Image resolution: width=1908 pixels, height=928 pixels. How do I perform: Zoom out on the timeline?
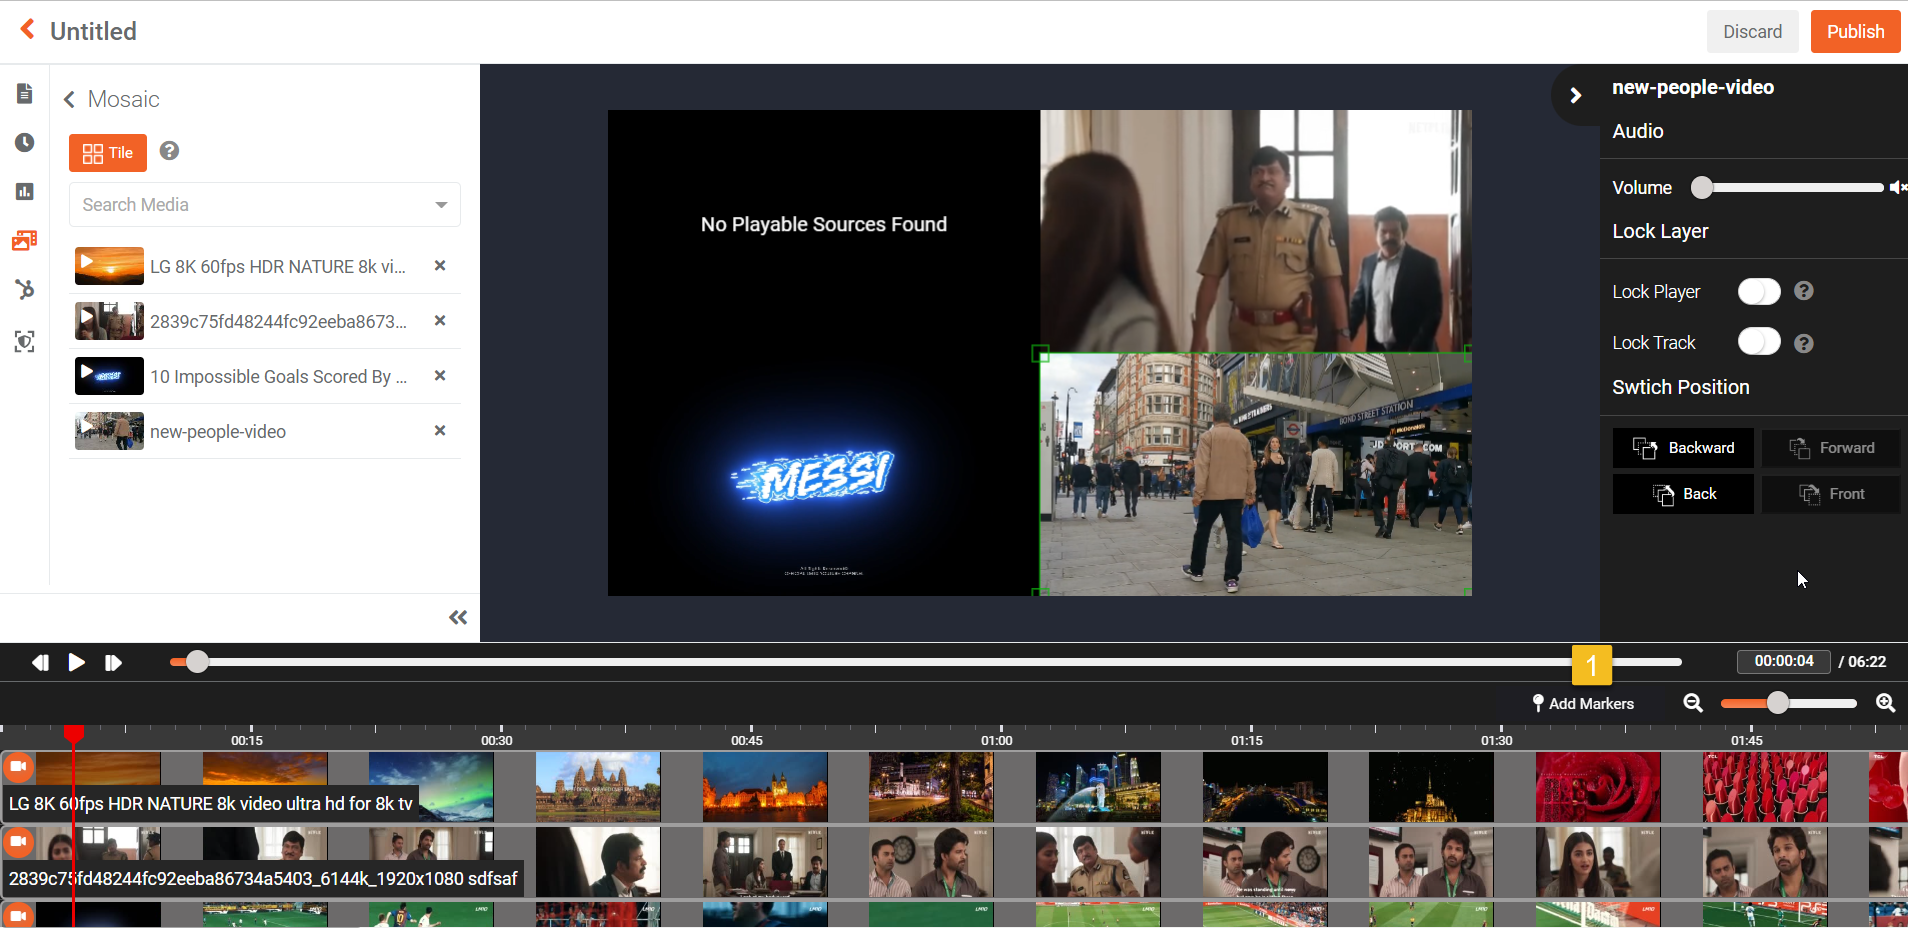click(1693, 703)
